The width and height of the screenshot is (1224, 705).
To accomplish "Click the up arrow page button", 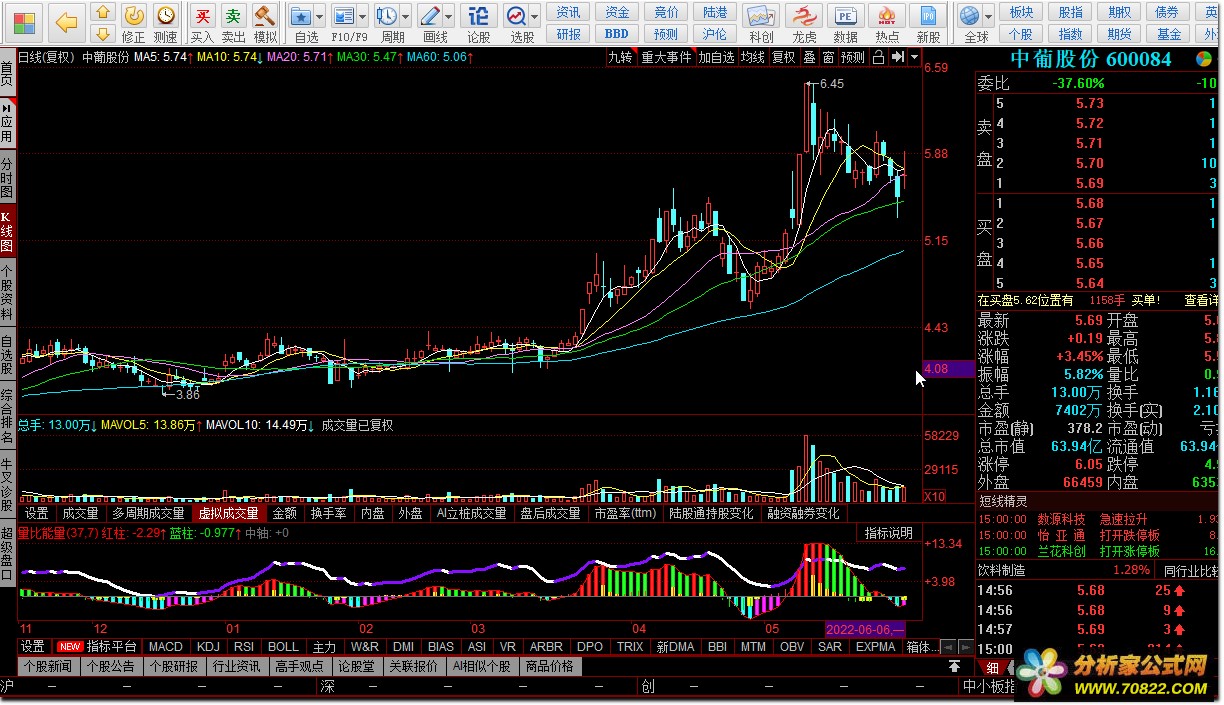I will [102, 13].
